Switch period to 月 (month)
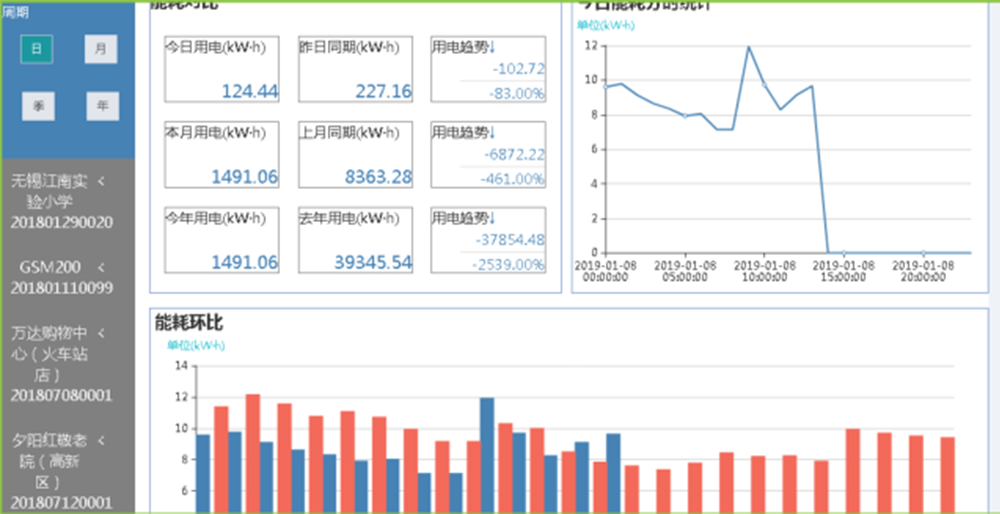Screen dimensions: 1000x514 point(99,48)
